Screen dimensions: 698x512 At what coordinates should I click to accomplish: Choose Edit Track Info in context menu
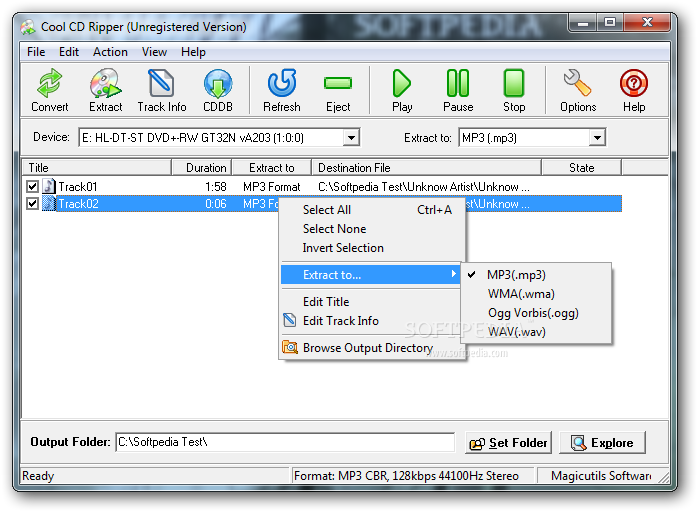click(x=370, y=321)
